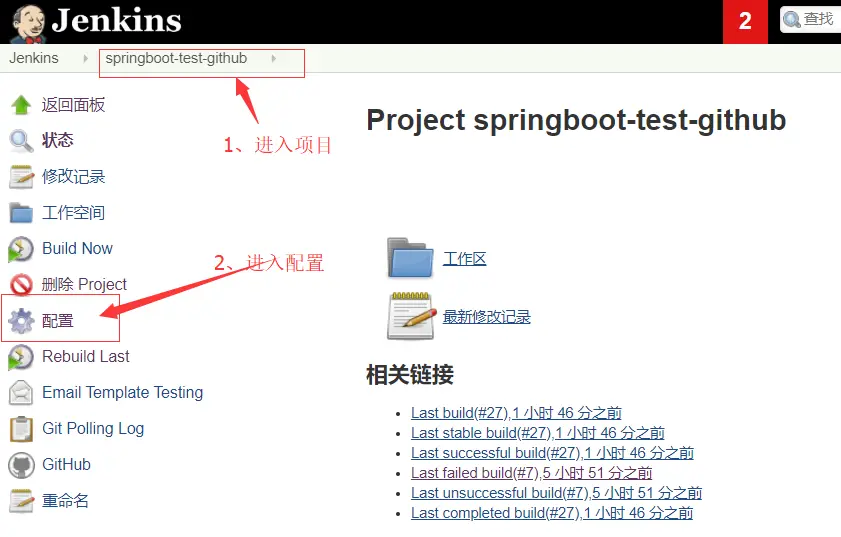Viewport: 841px width, 537px height.
Task: Open 修改记录 in the sidebar
Action: (x=73, y=176)
